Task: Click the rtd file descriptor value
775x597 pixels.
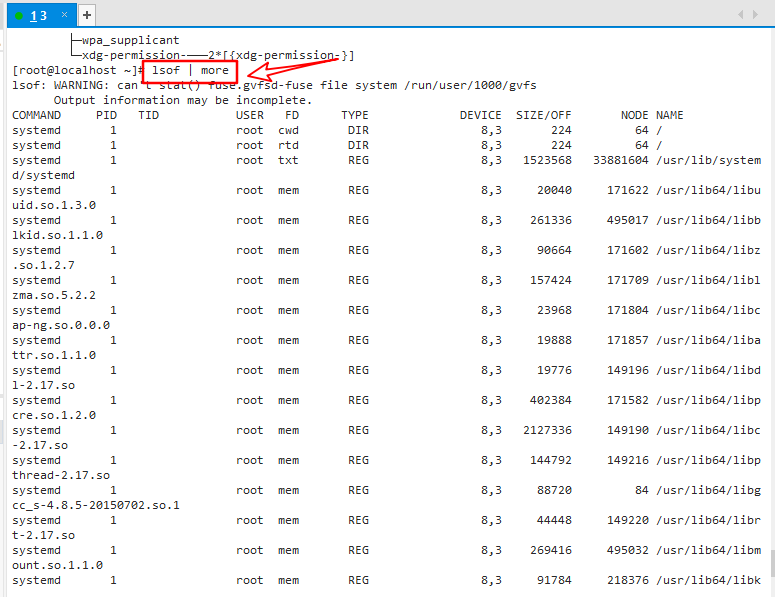Action: point(288,145)
